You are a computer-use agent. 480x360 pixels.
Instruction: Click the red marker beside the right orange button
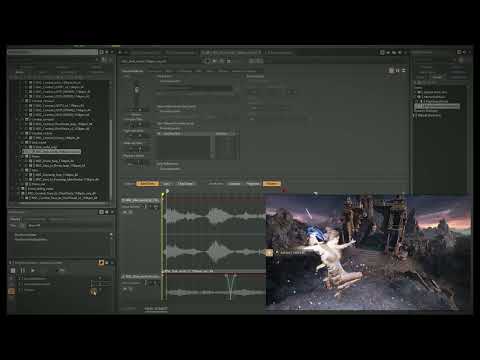click(285, 190)
